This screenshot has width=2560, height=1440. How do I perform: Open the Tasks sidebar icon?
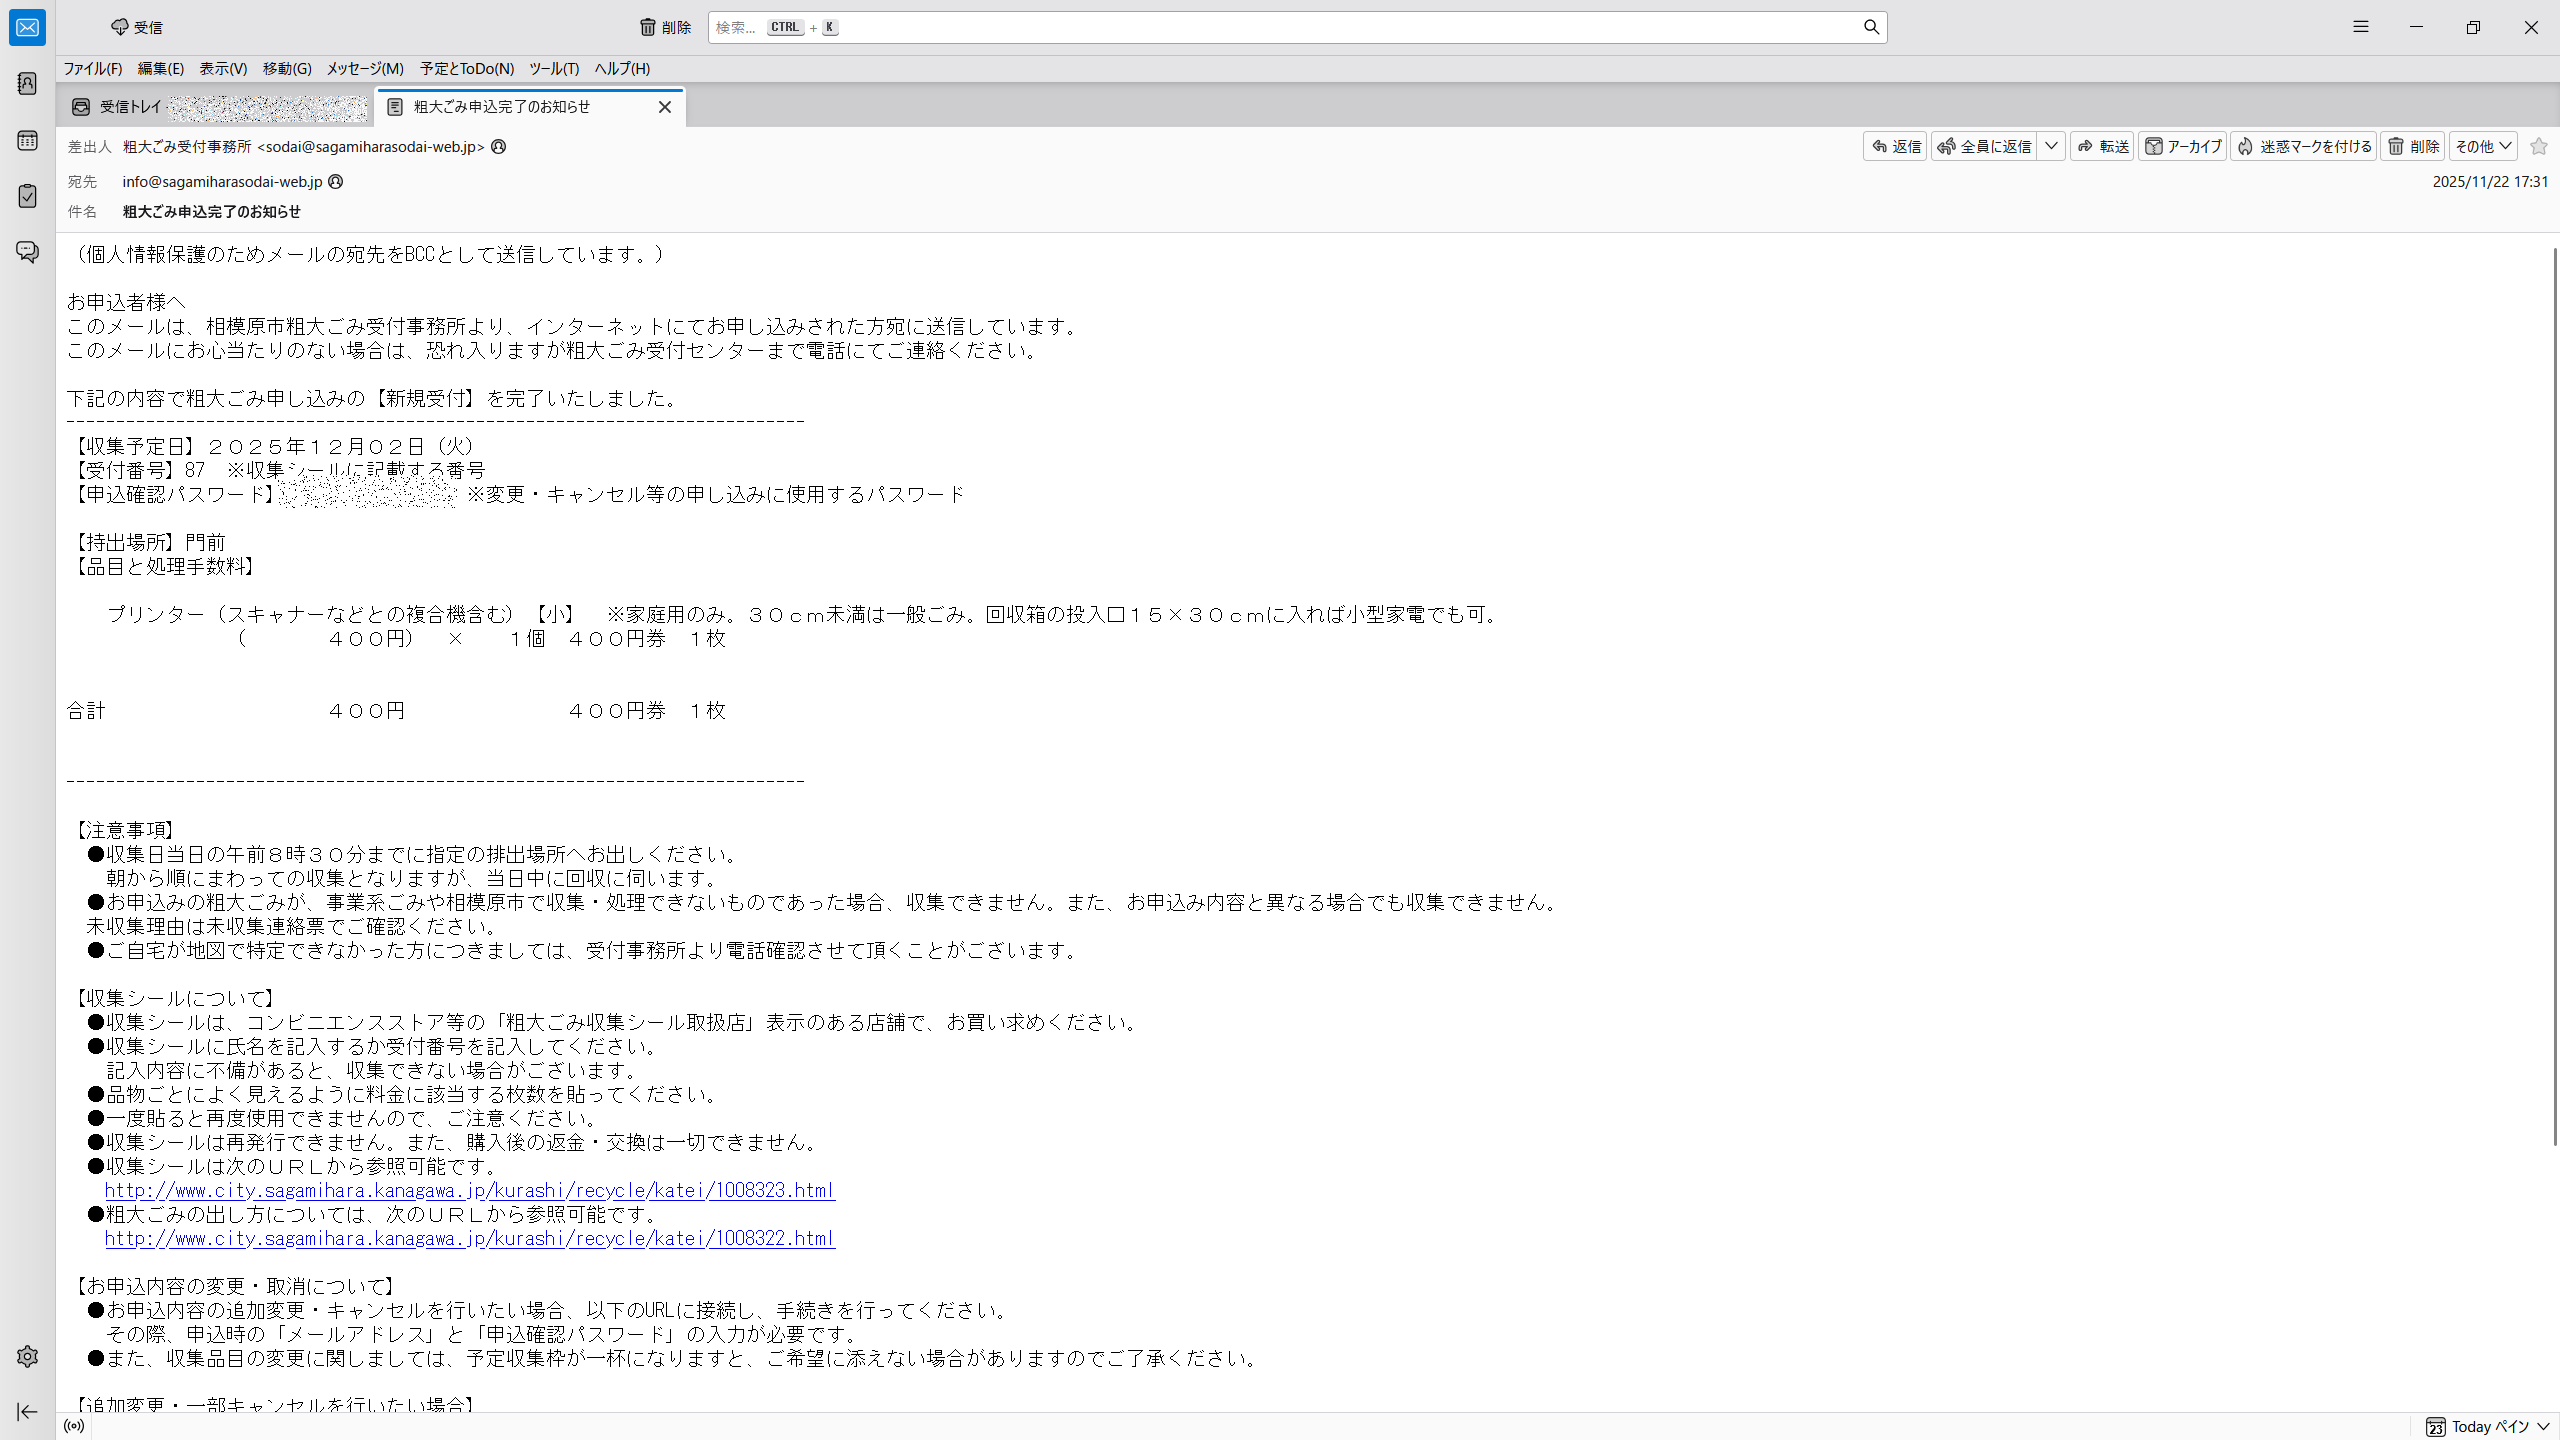(x=27, y=196)
